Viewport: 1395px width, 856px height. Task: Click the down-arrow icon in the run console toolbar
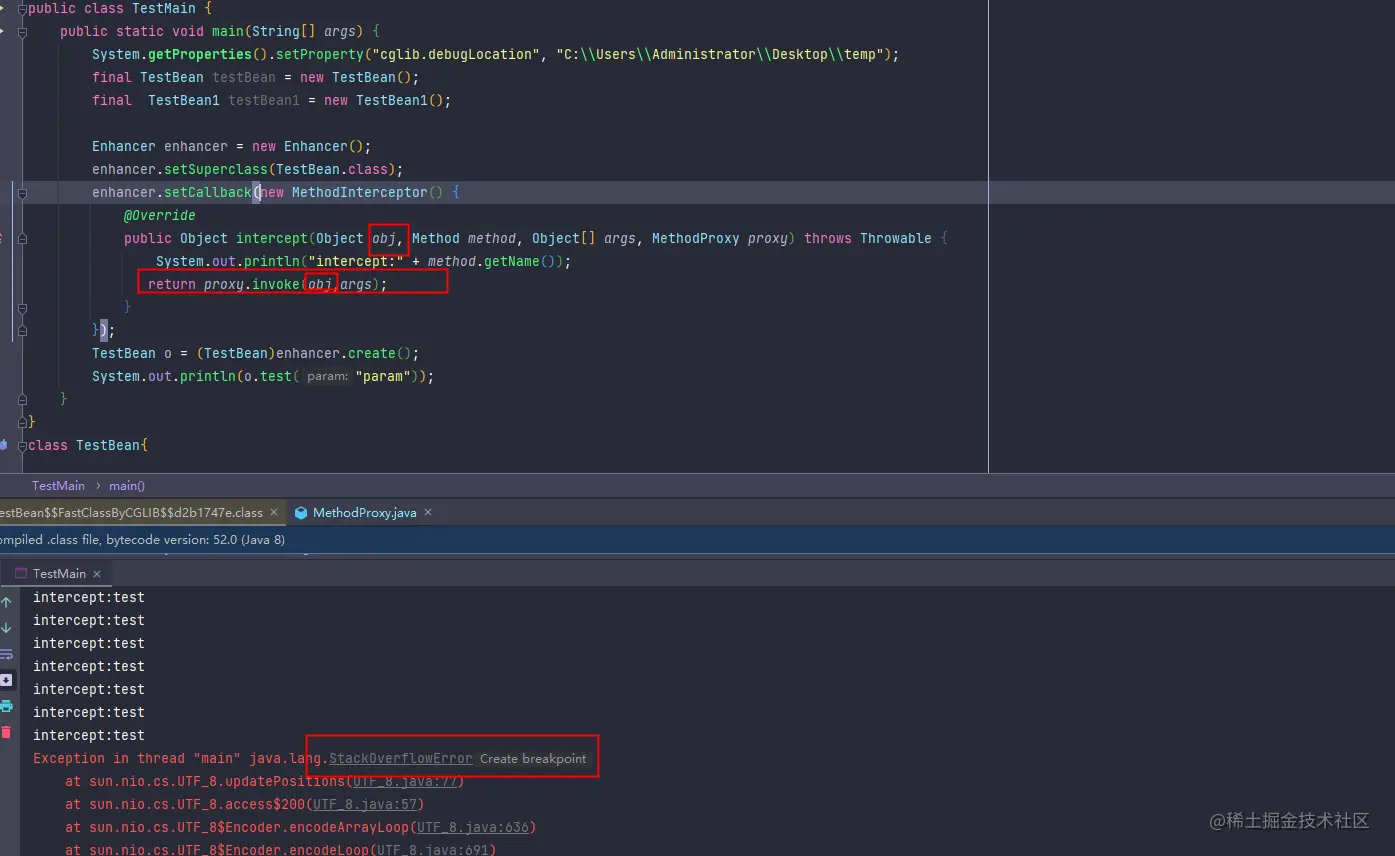coord(6,628)
